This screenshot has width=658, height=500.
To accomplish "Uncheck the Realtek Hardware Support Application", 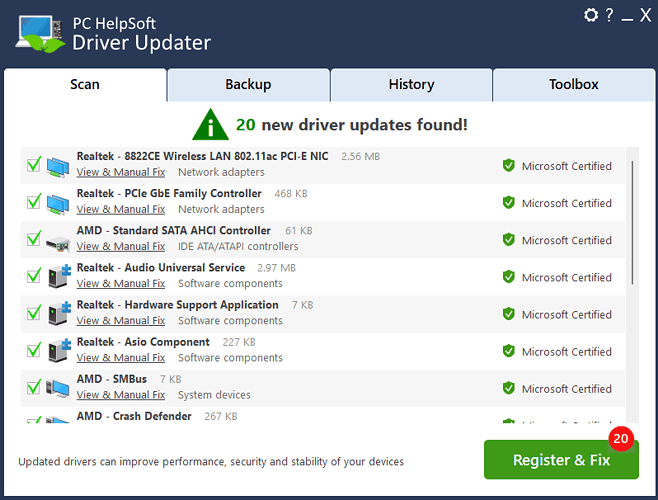I will (x=34, y=312).
